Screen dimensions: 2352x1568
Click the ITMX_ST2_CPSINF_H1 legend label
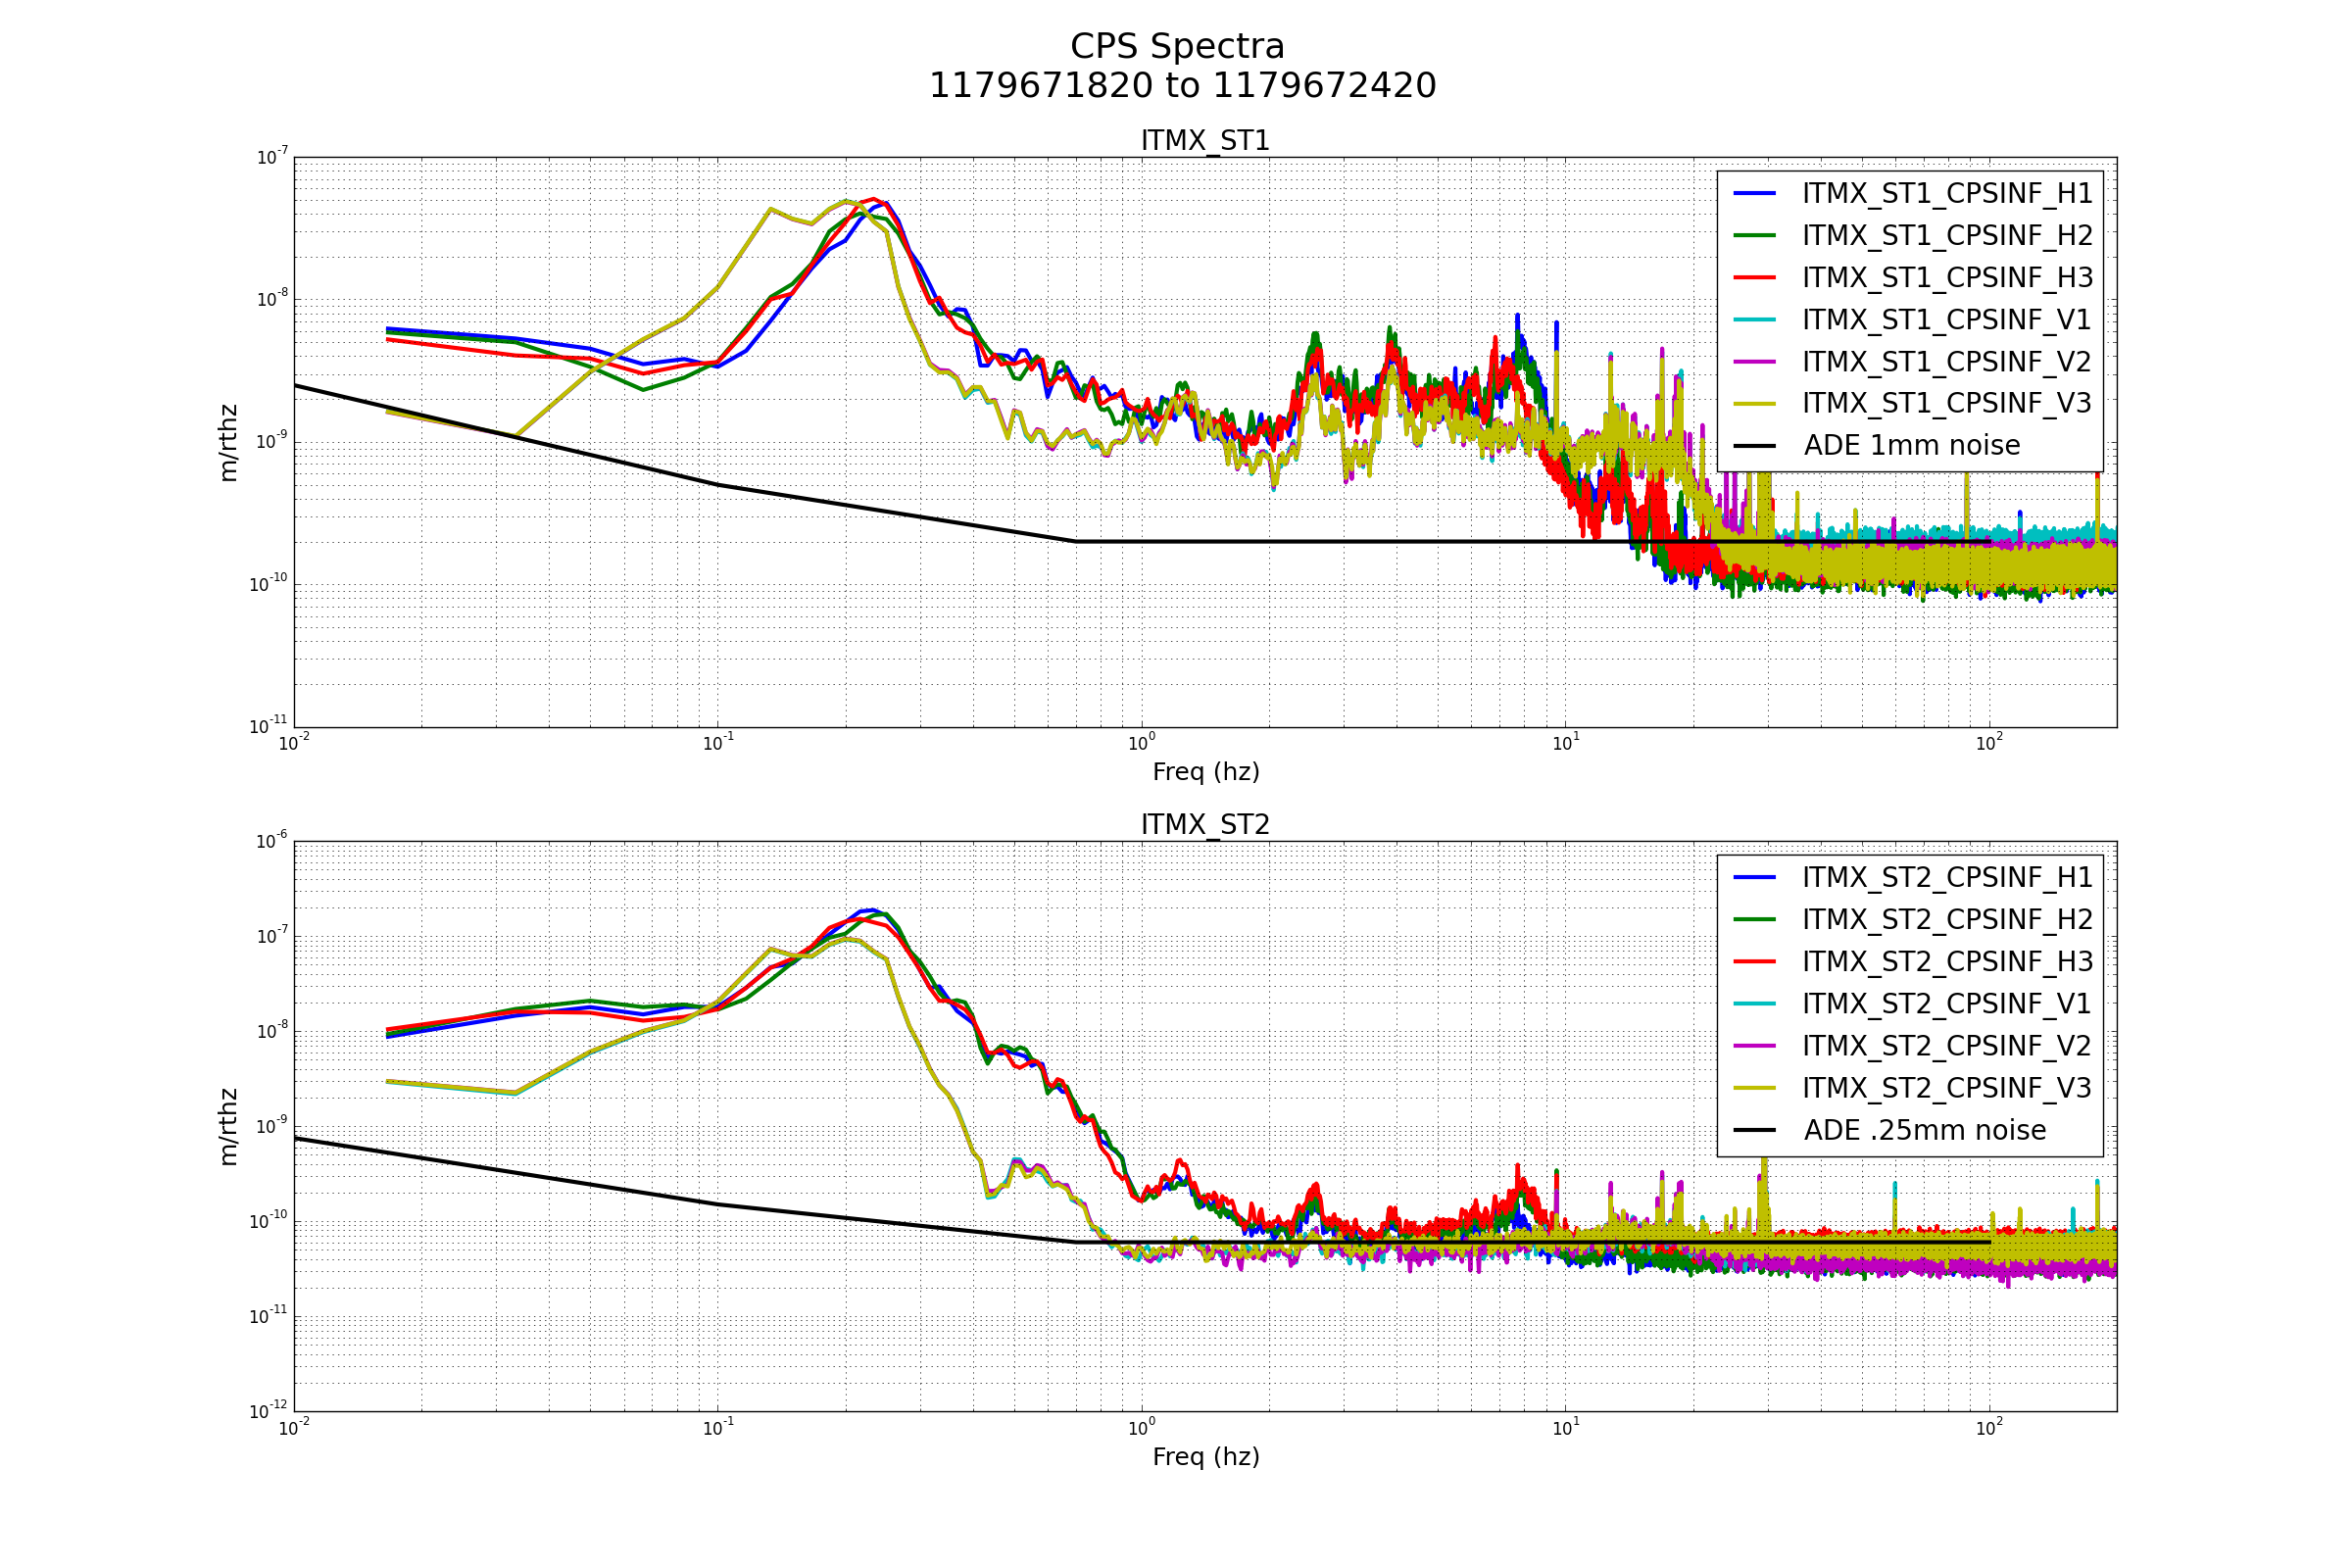click(x=1946, y=877)
